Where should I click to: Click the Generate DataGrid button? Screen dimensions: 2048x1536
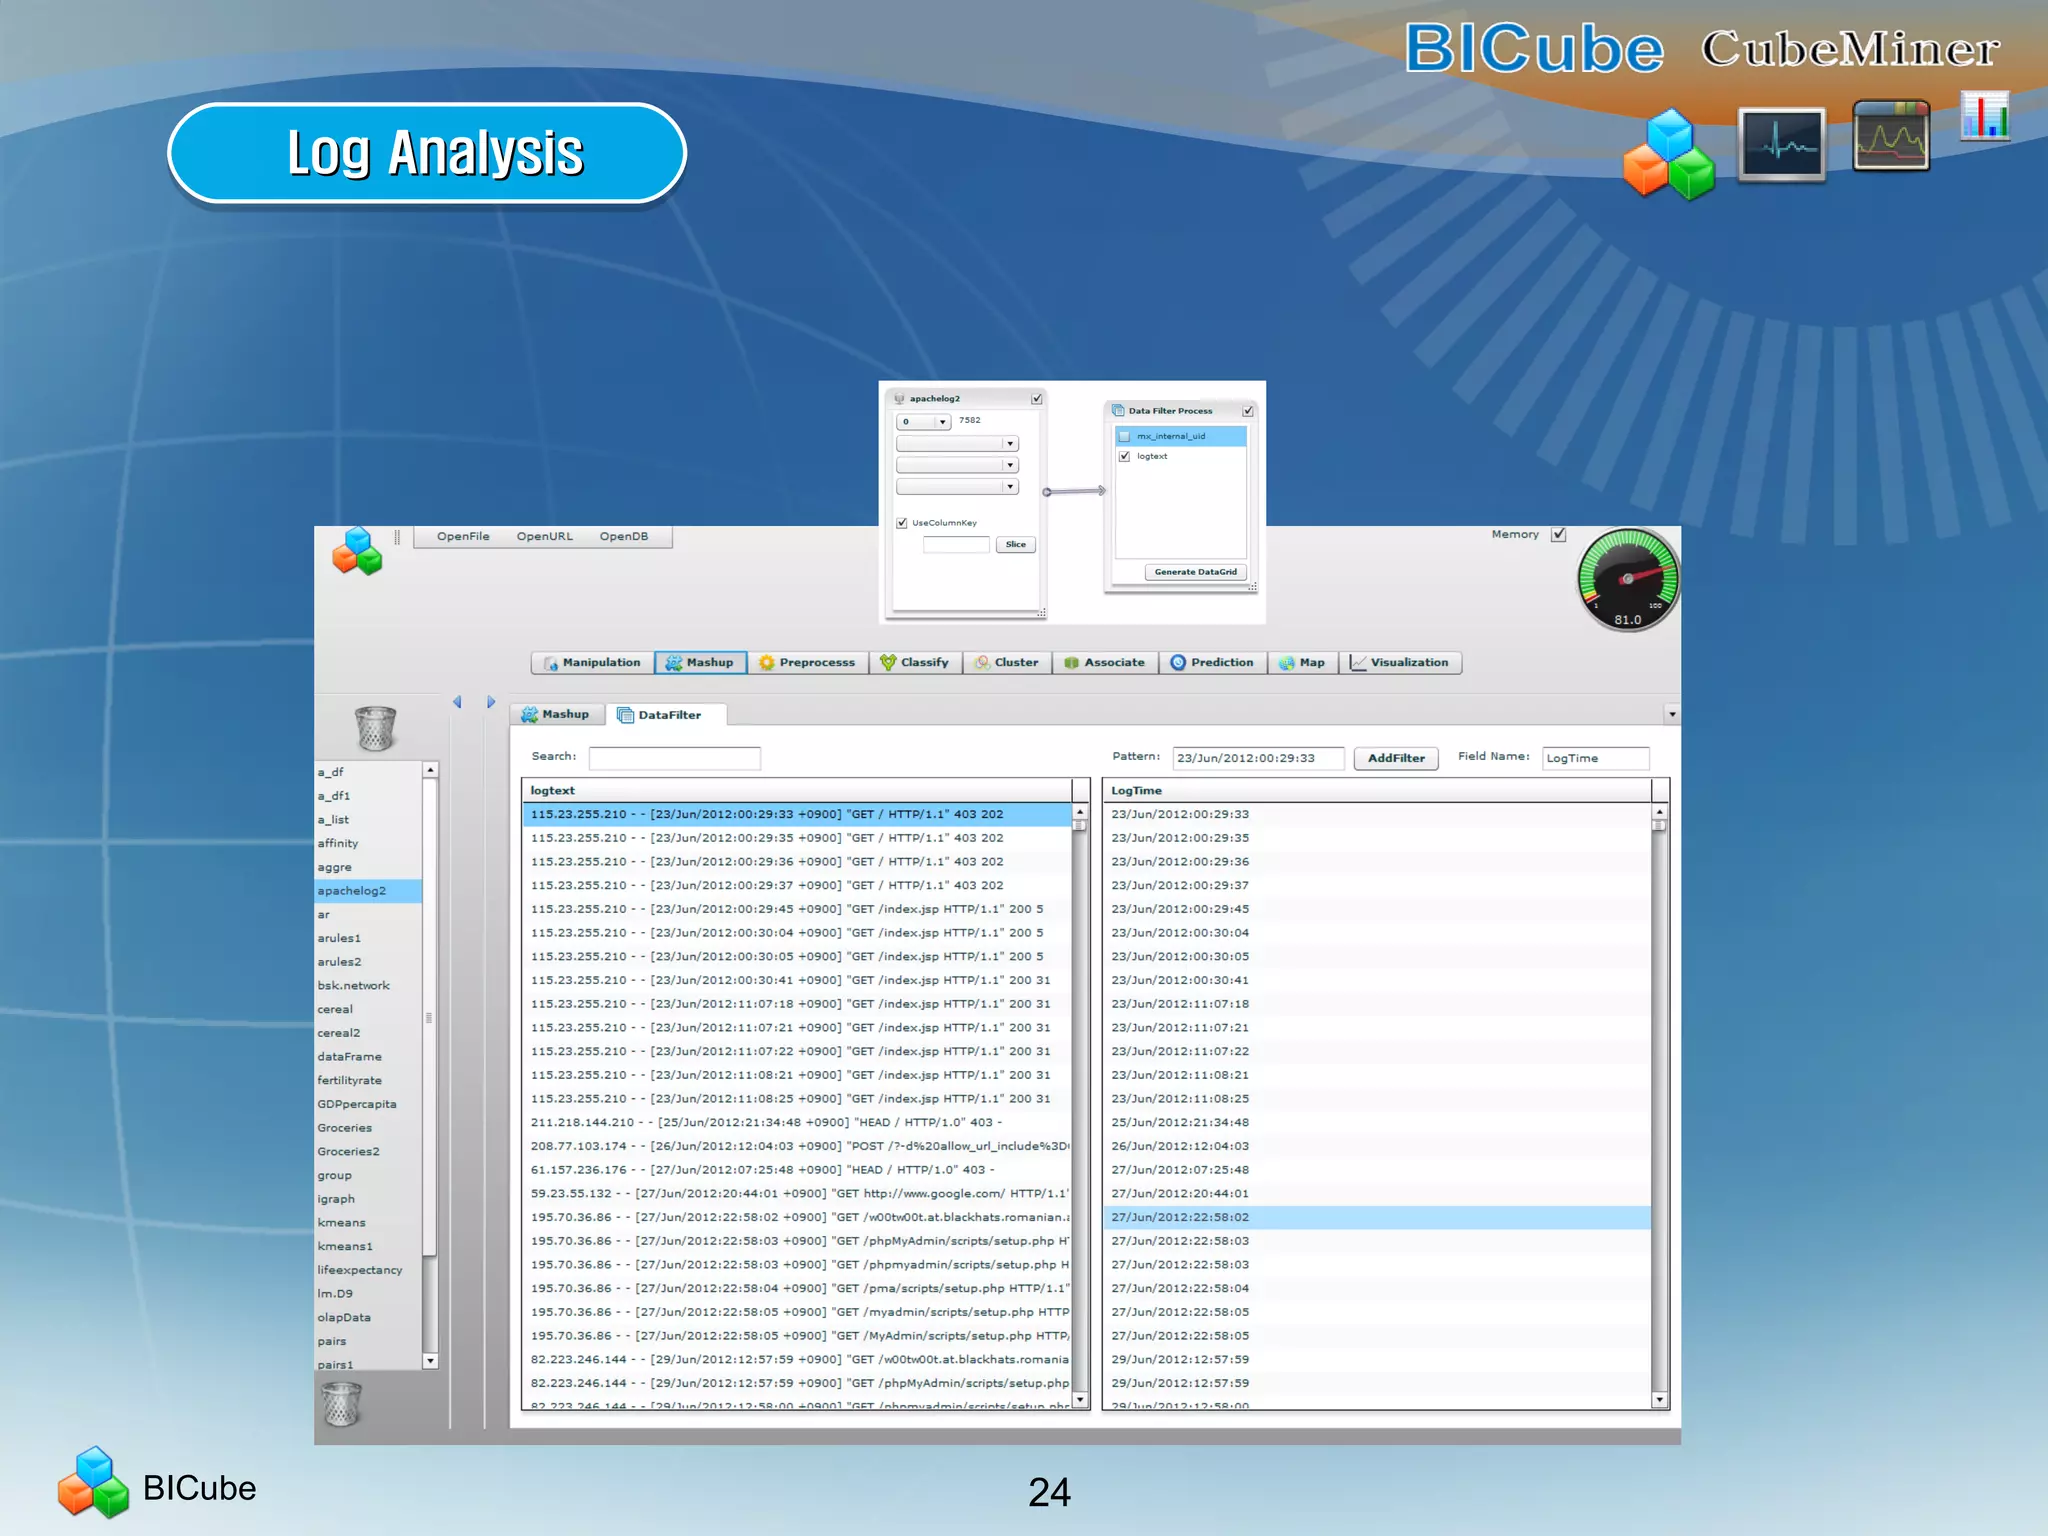1196,572
